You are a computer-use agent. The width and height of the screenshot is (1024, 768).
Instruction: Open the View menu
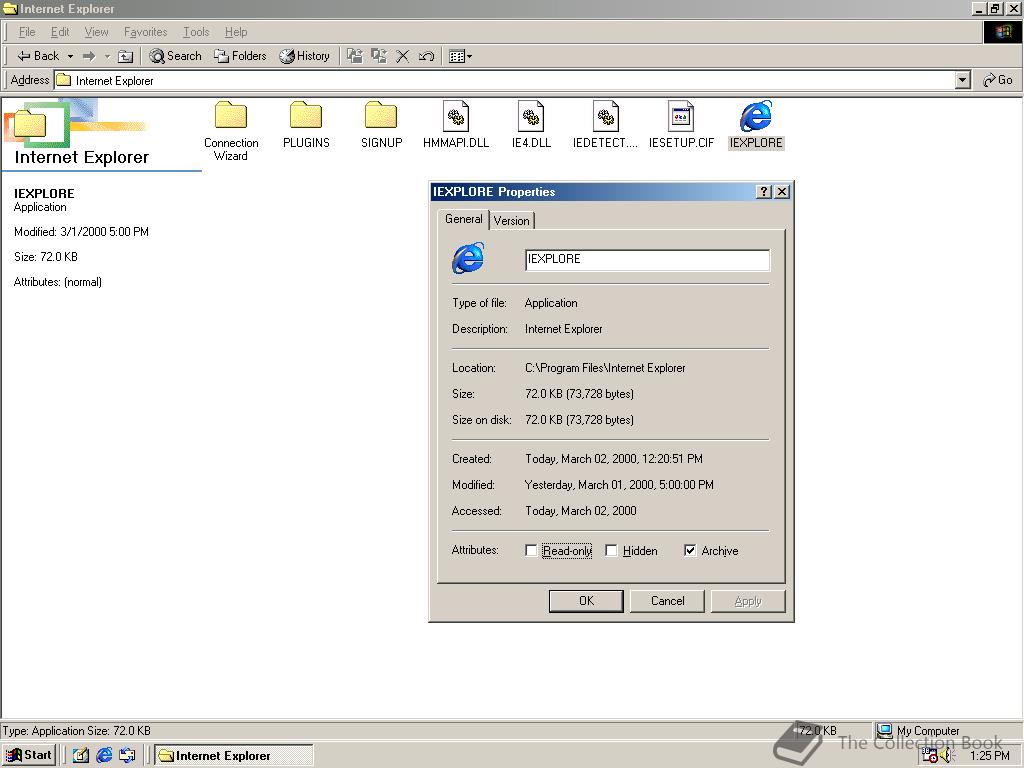[x=96, y=32]
